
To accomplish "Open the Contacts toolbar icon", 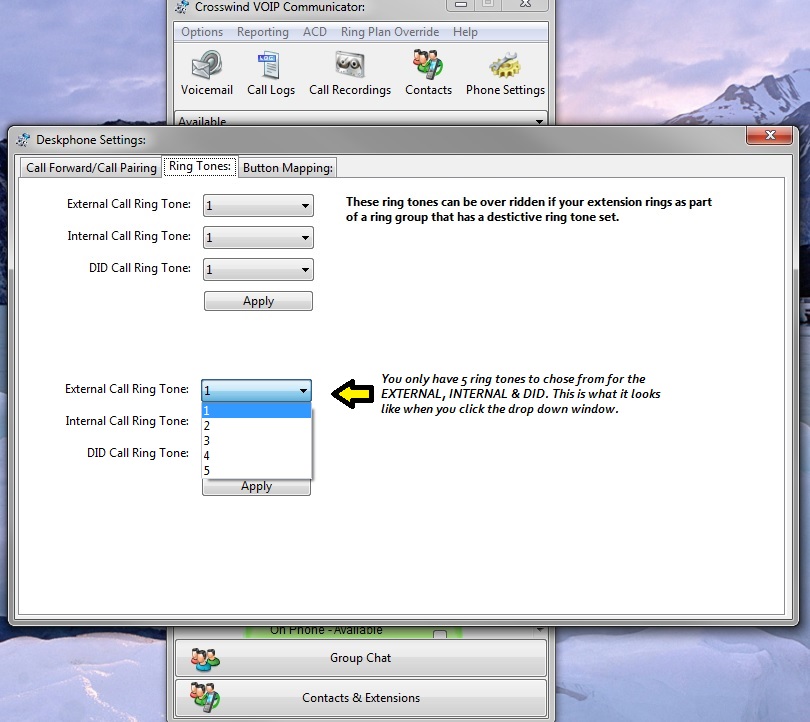I will [428, 67].
